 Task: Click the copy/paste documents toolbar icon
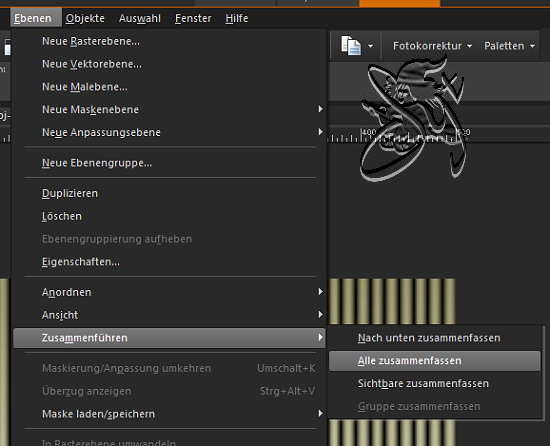tap(351, 46)
